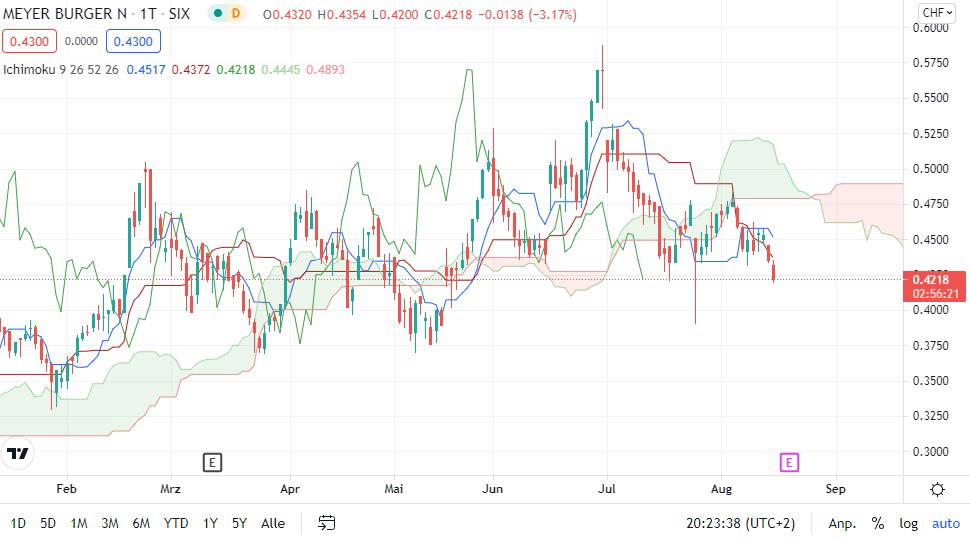
Task: Select the 5D time range
Action: point(48,523)
